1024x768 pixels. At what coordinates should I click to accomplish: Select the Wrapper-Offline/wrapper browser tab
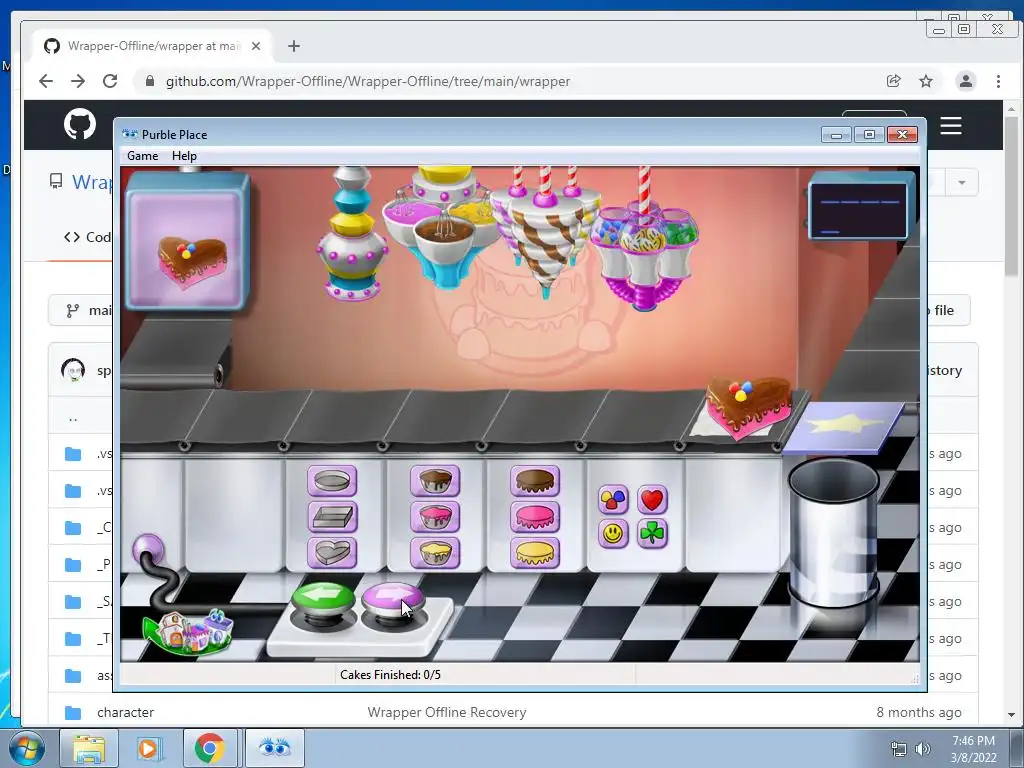pos(153,46)
